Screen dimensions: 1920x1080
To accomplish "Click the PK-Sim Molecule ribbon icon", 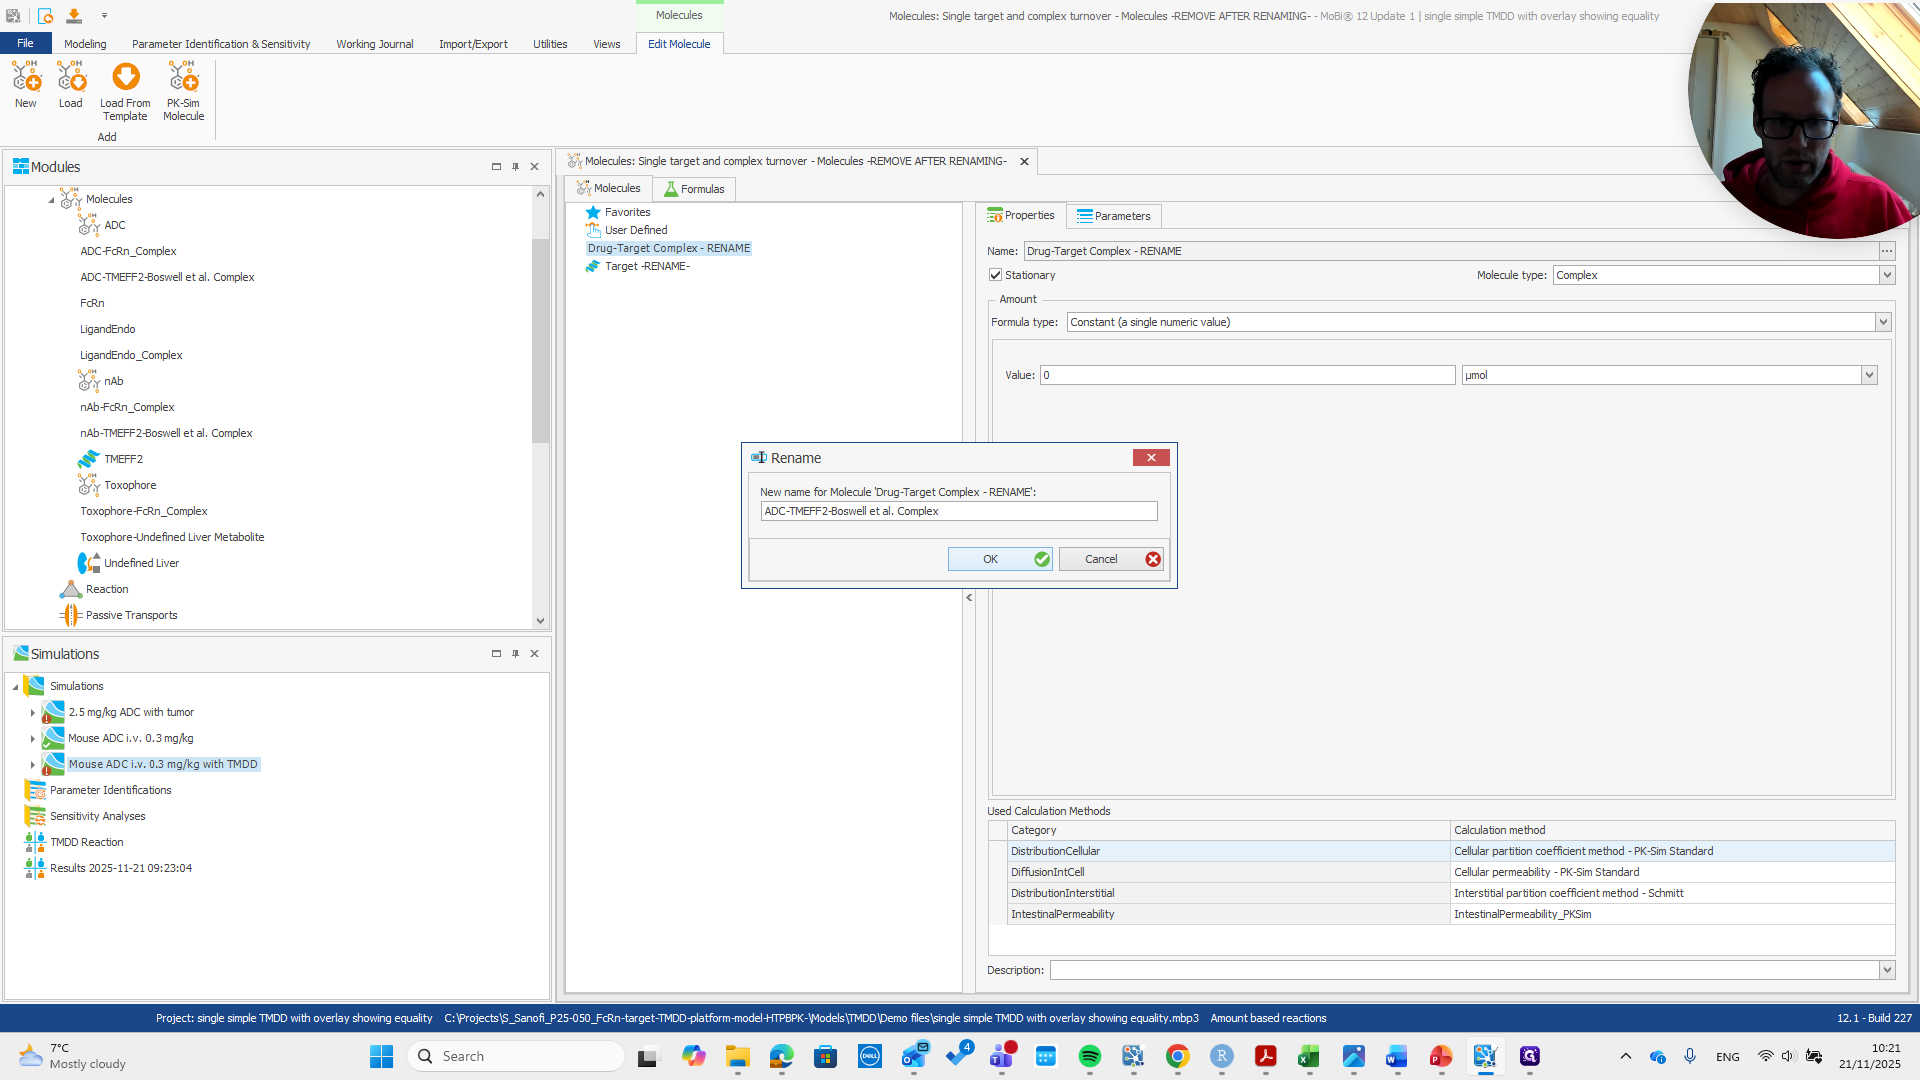I will coord(183,78).
